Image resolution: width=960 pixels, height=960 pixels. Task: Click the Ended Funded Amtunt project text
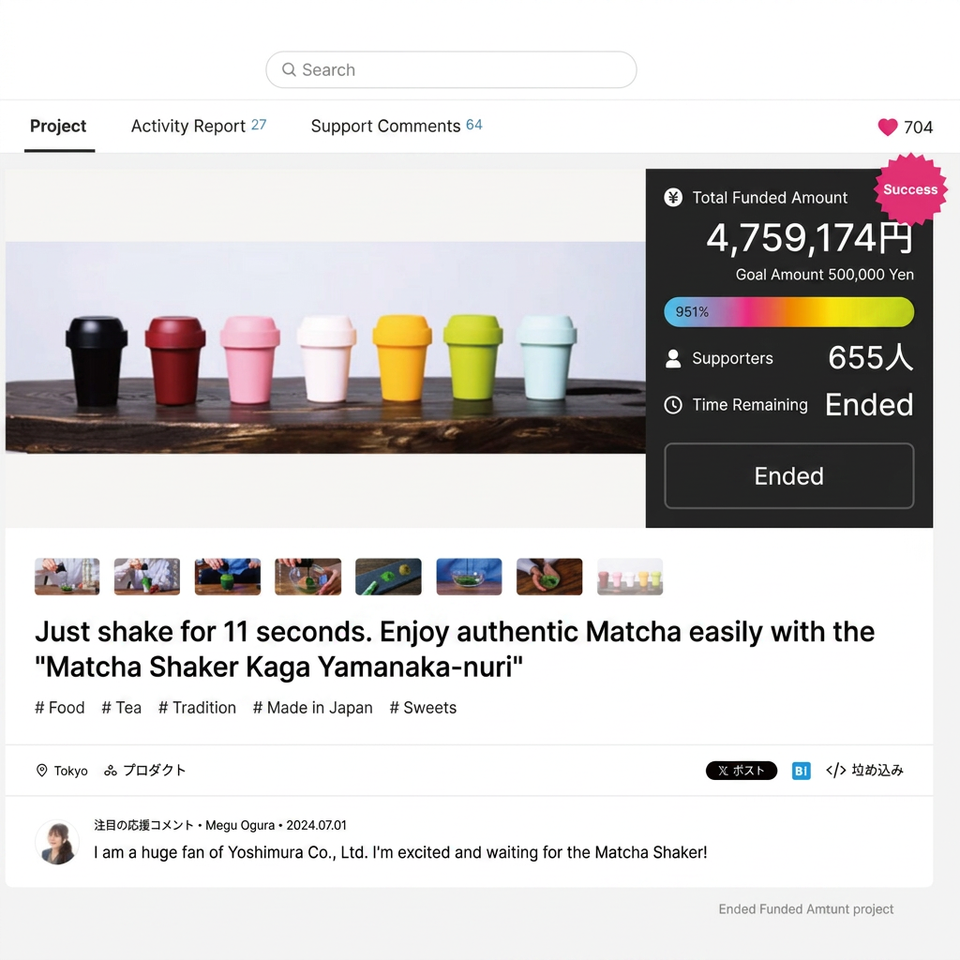coord(806,909)
